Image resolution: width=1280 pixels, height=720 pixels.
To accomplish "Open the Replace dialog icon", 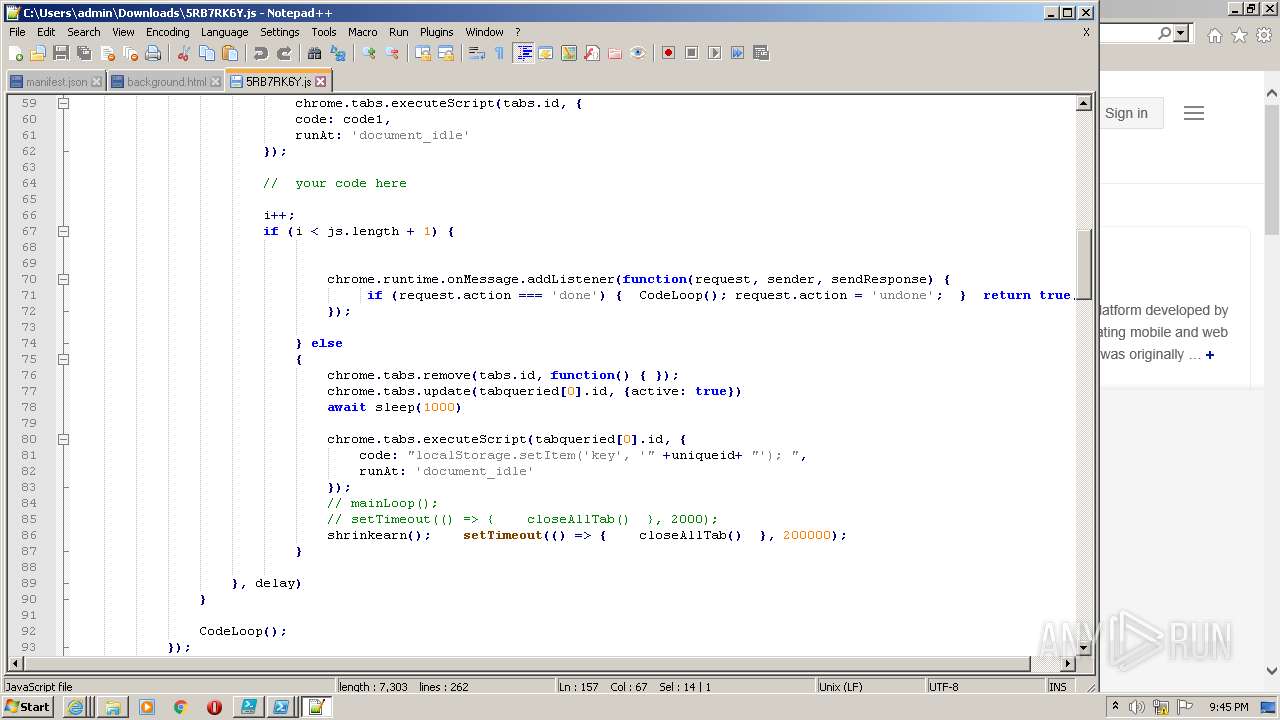I will pyautogui.click(x=338, y=53).
